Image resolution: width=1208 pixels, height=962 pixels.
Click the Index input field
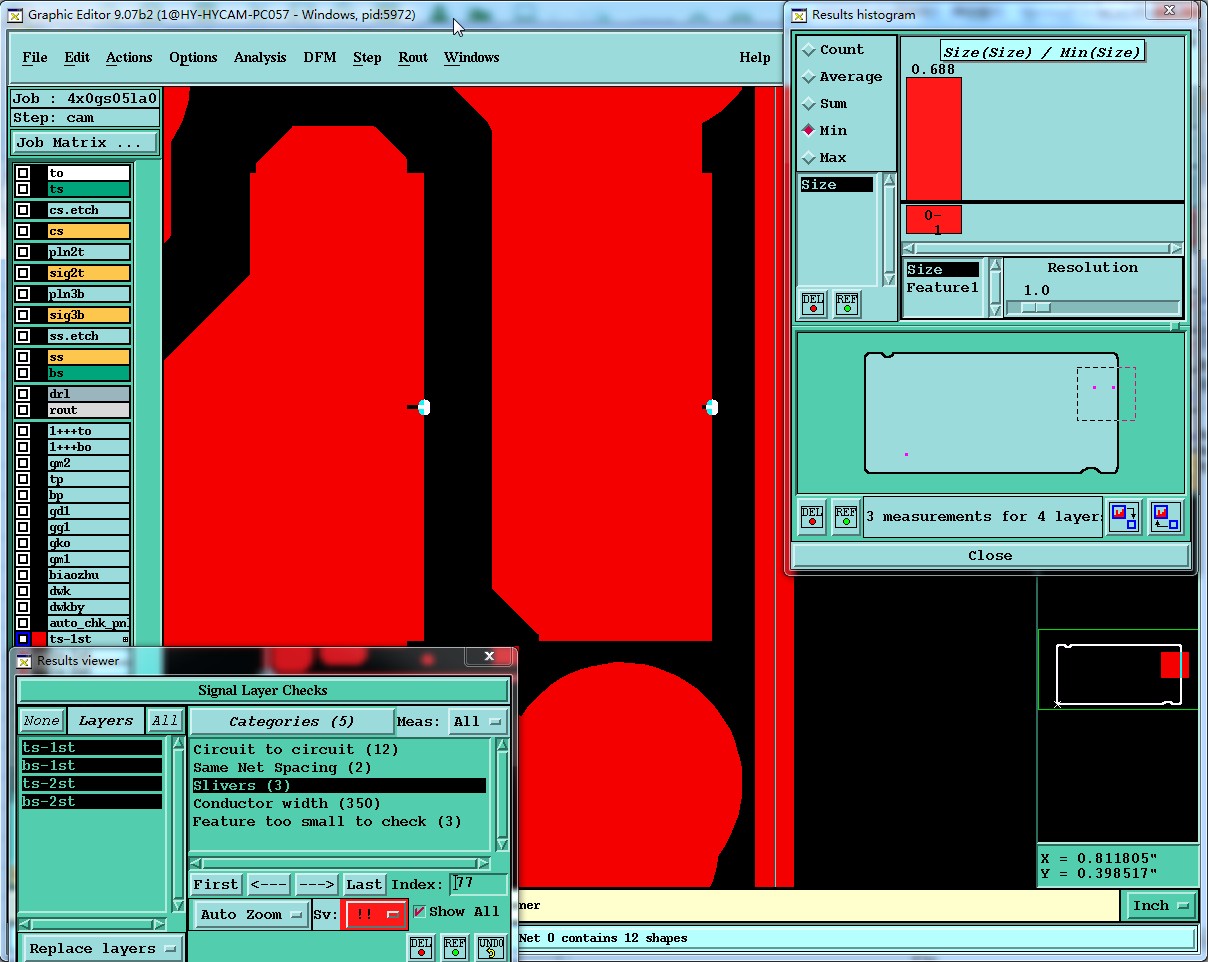click(x=478, y=884)
